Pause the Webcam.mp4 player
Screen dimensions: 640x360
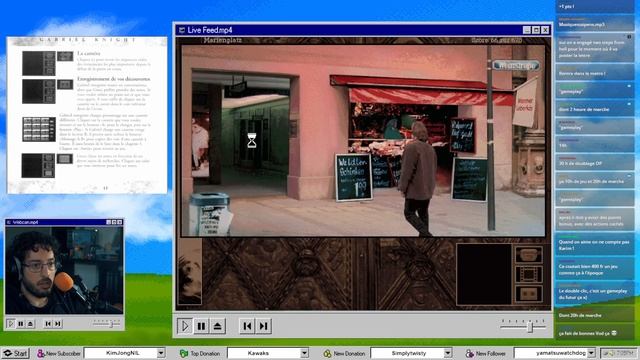[20, 324]
